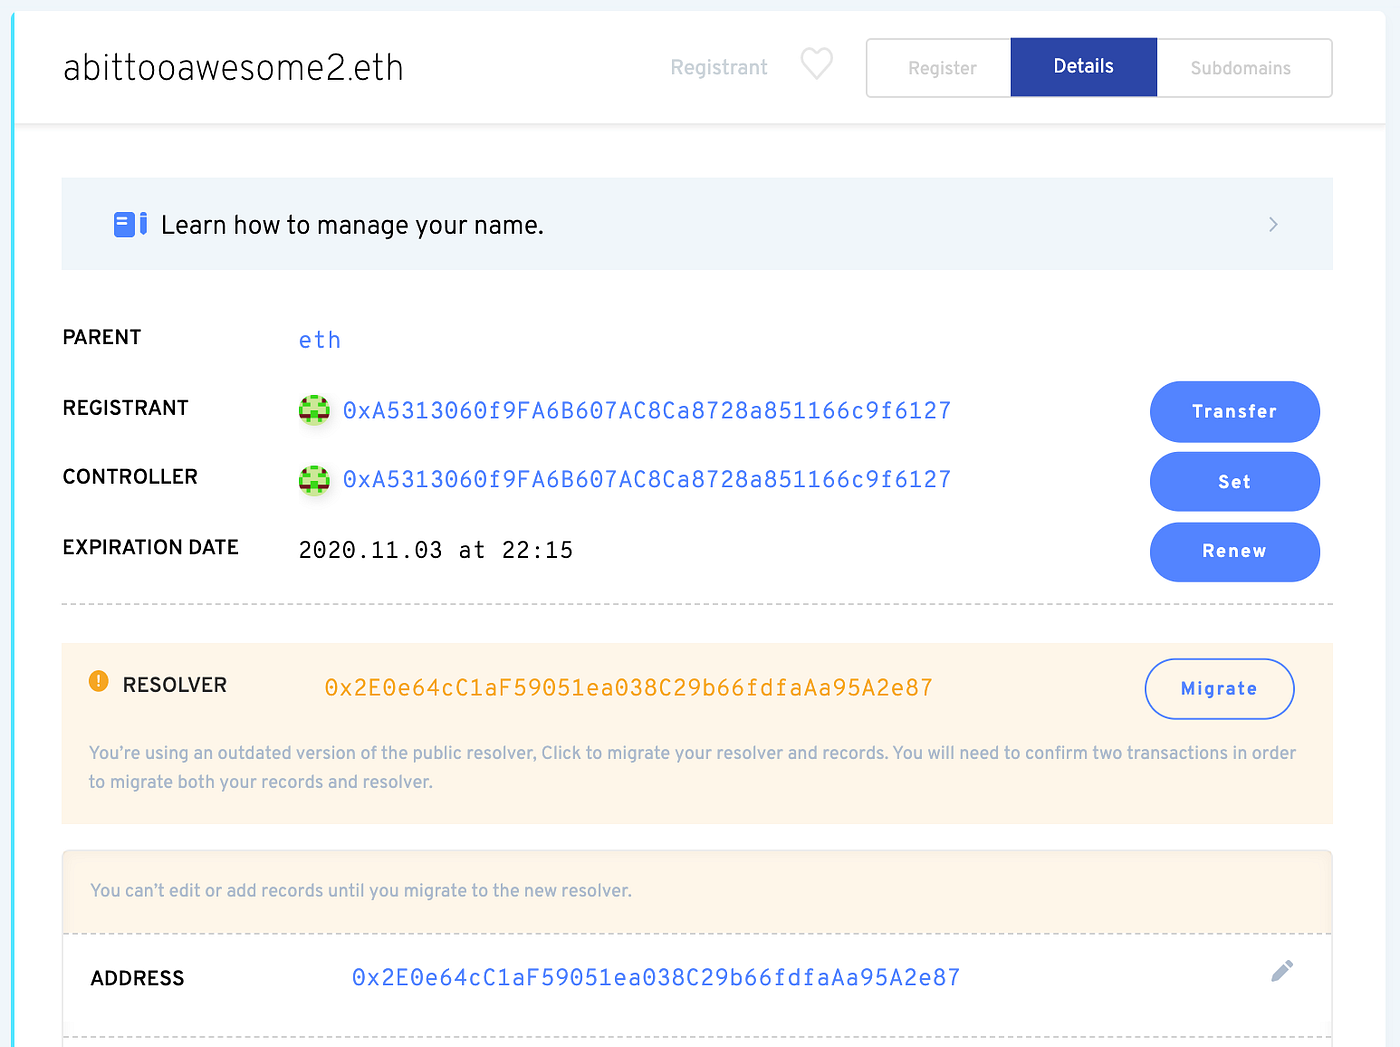Click the REGISTRANT field label

click(x=126, y=408)
